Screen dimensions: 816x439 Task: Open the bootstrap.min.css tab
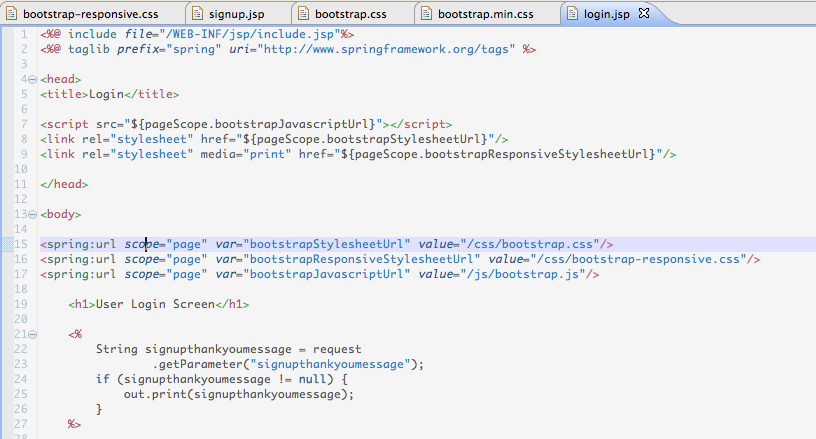tap(486, 14)
